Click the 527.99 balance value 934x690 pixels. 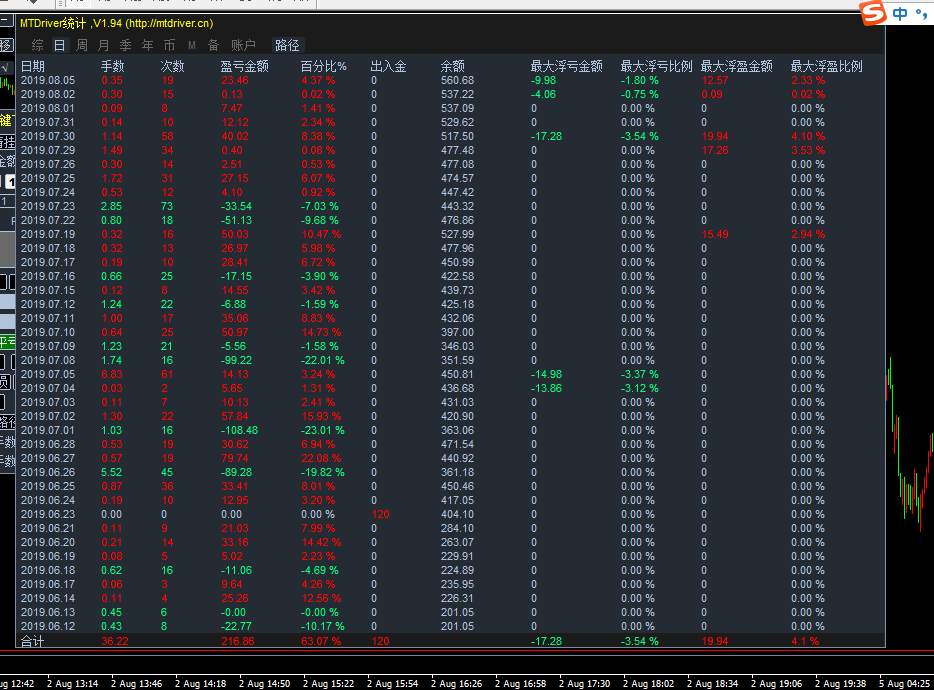[457, 234]
